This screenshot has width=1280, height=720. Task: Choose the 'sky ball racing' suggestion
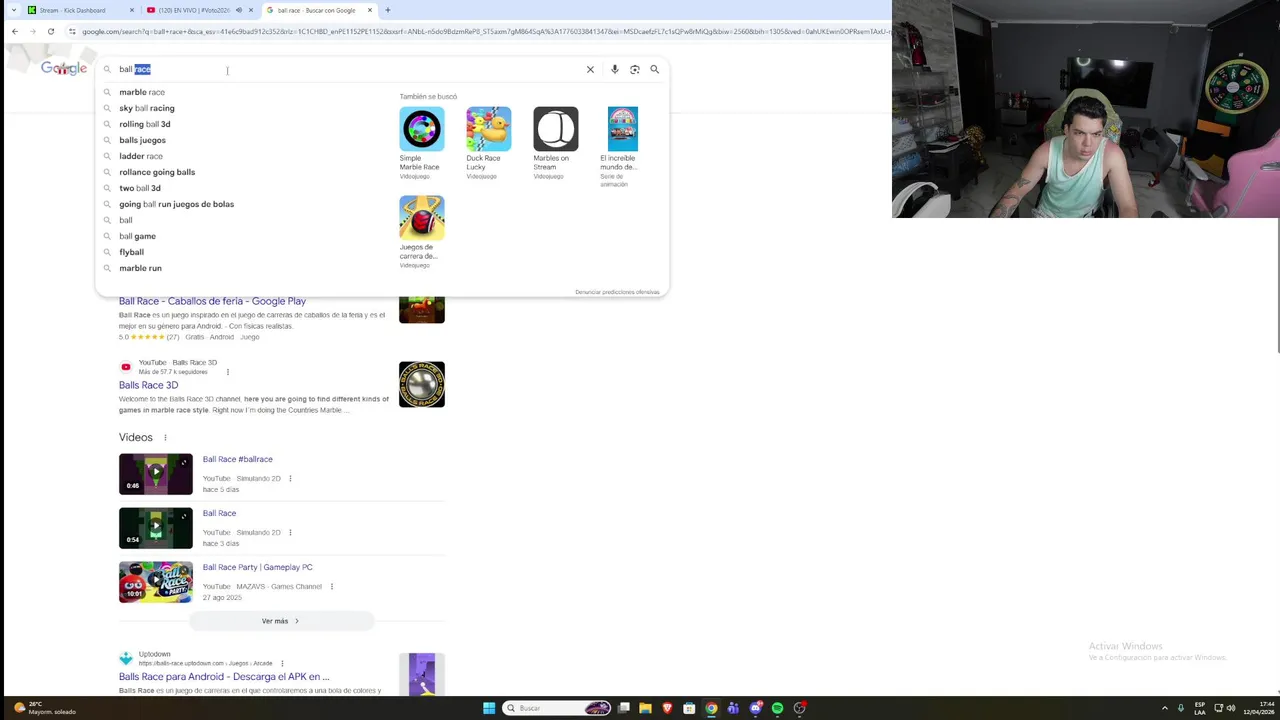click(x=146, y=108)
